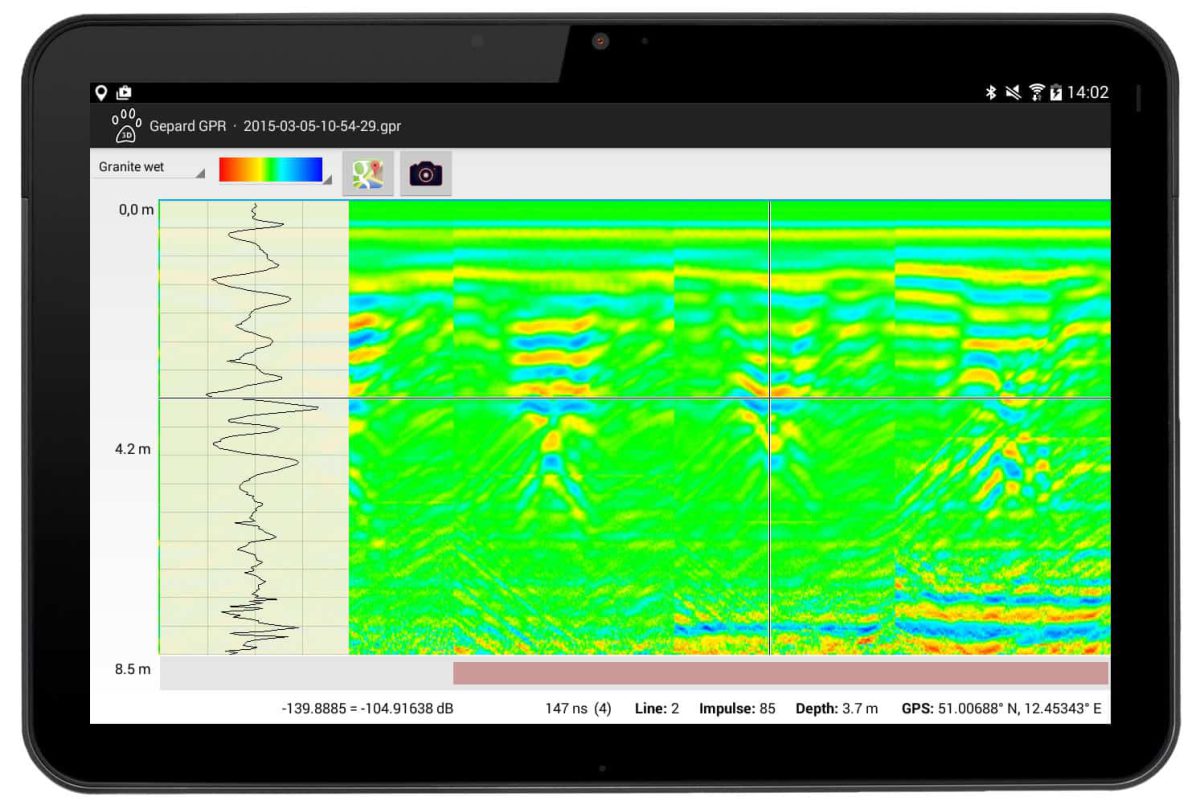Tap the camera screenshot button
This screenshot has width=1200, height=809.
(x=426, y=173)
